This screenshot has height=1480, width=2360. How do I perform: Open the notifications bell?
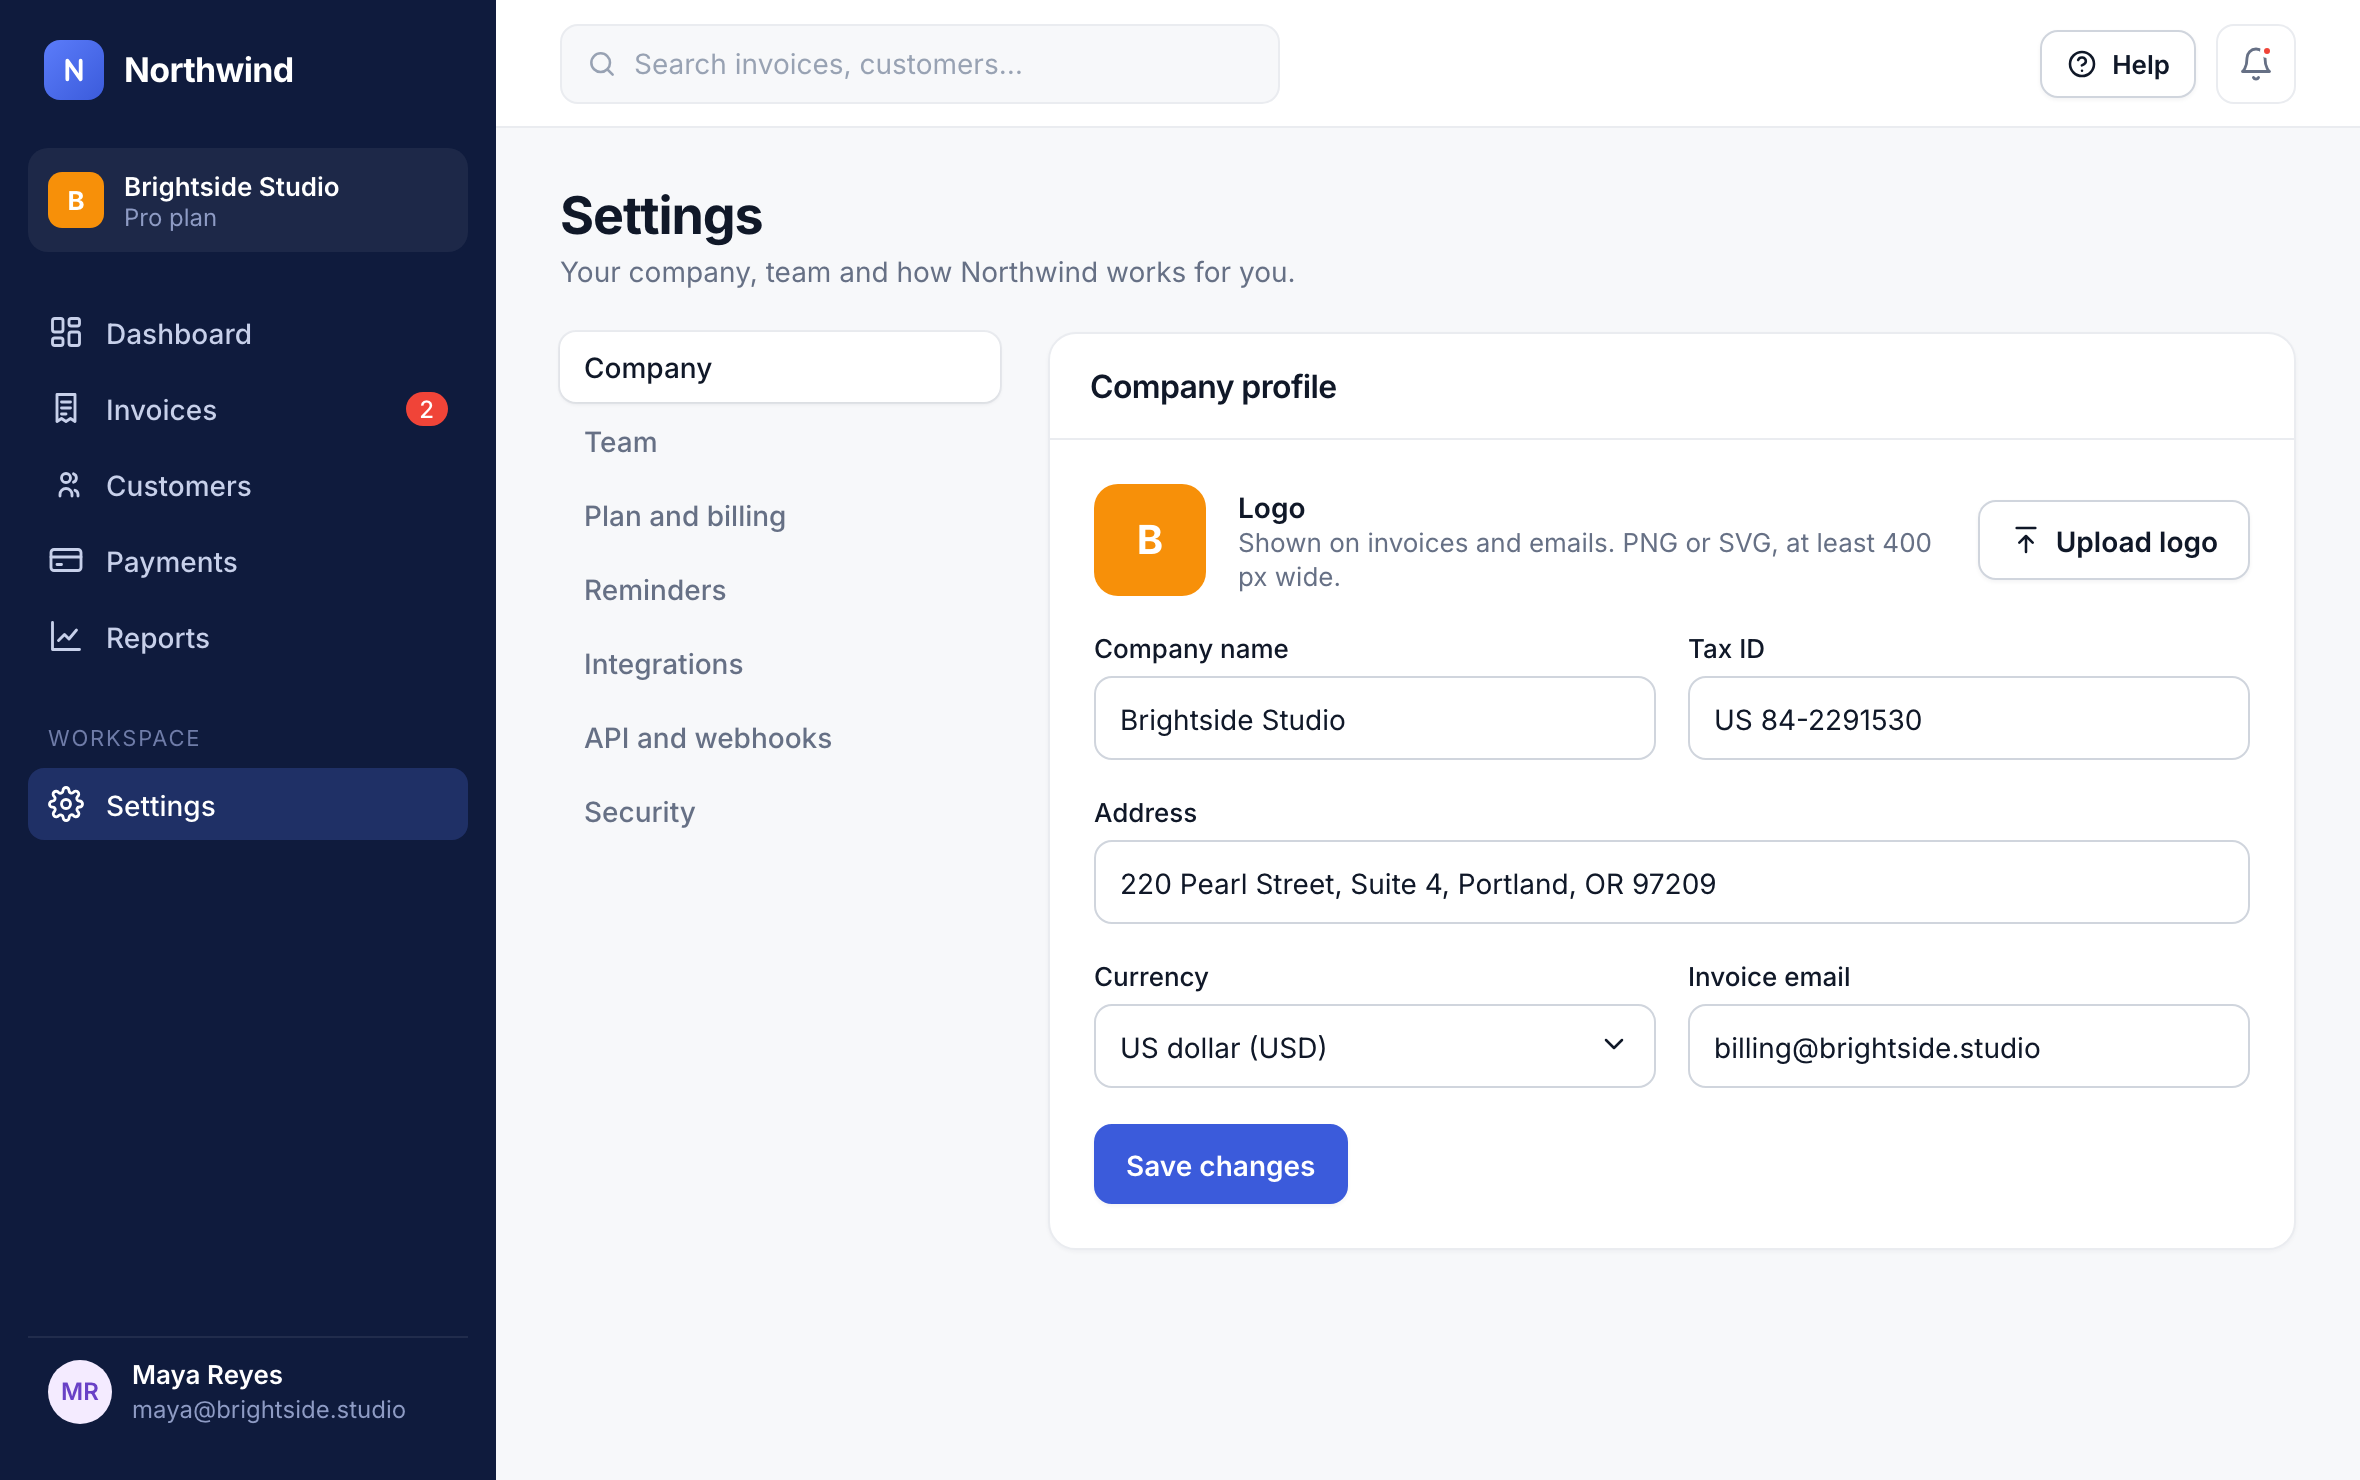pos(2255,64)
